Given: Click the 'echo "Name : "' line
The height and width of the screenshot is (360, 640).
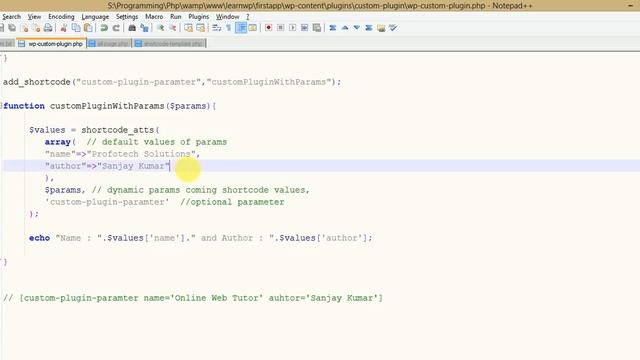Looking at the screenshot, I should coord(200,238).
